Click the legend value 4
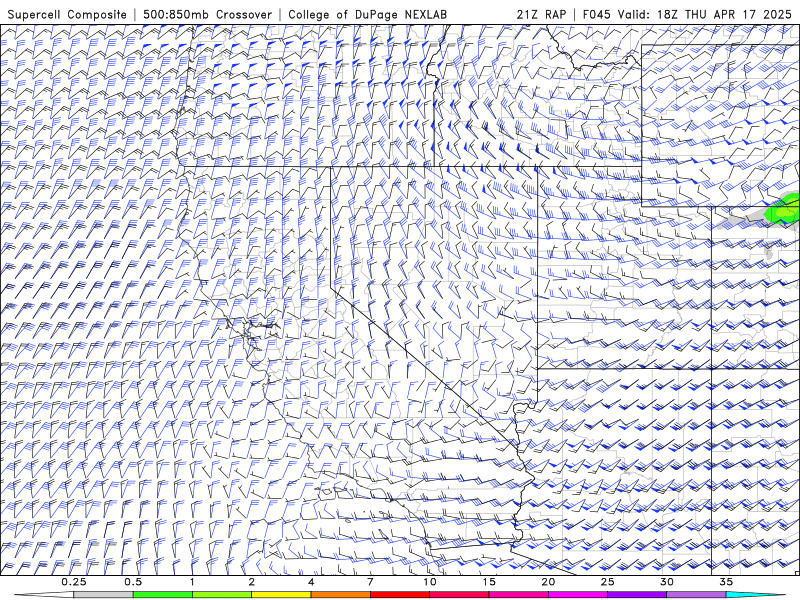The width and height of the screenshot is (800, 600). [311, 582]
